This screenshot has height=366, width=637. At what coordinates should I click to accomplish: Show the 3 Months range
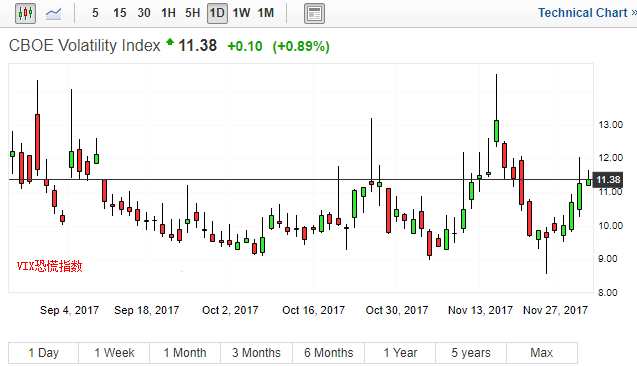click(x=256, y=353)
